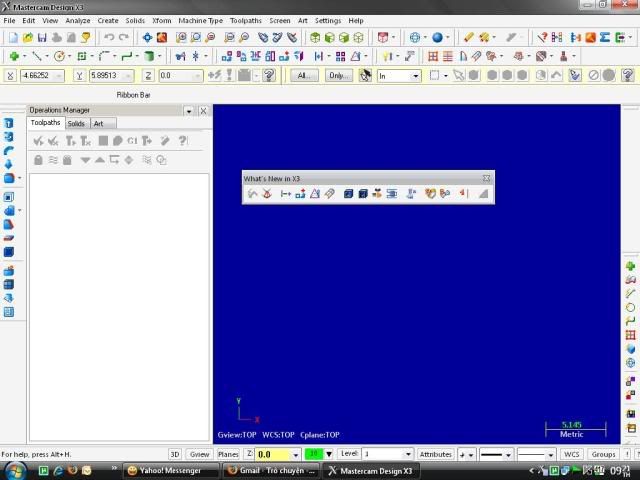Viewport: 640px width, 480px height.
Task: Toggle the X coordinate lock button
Action: point(10,76)
